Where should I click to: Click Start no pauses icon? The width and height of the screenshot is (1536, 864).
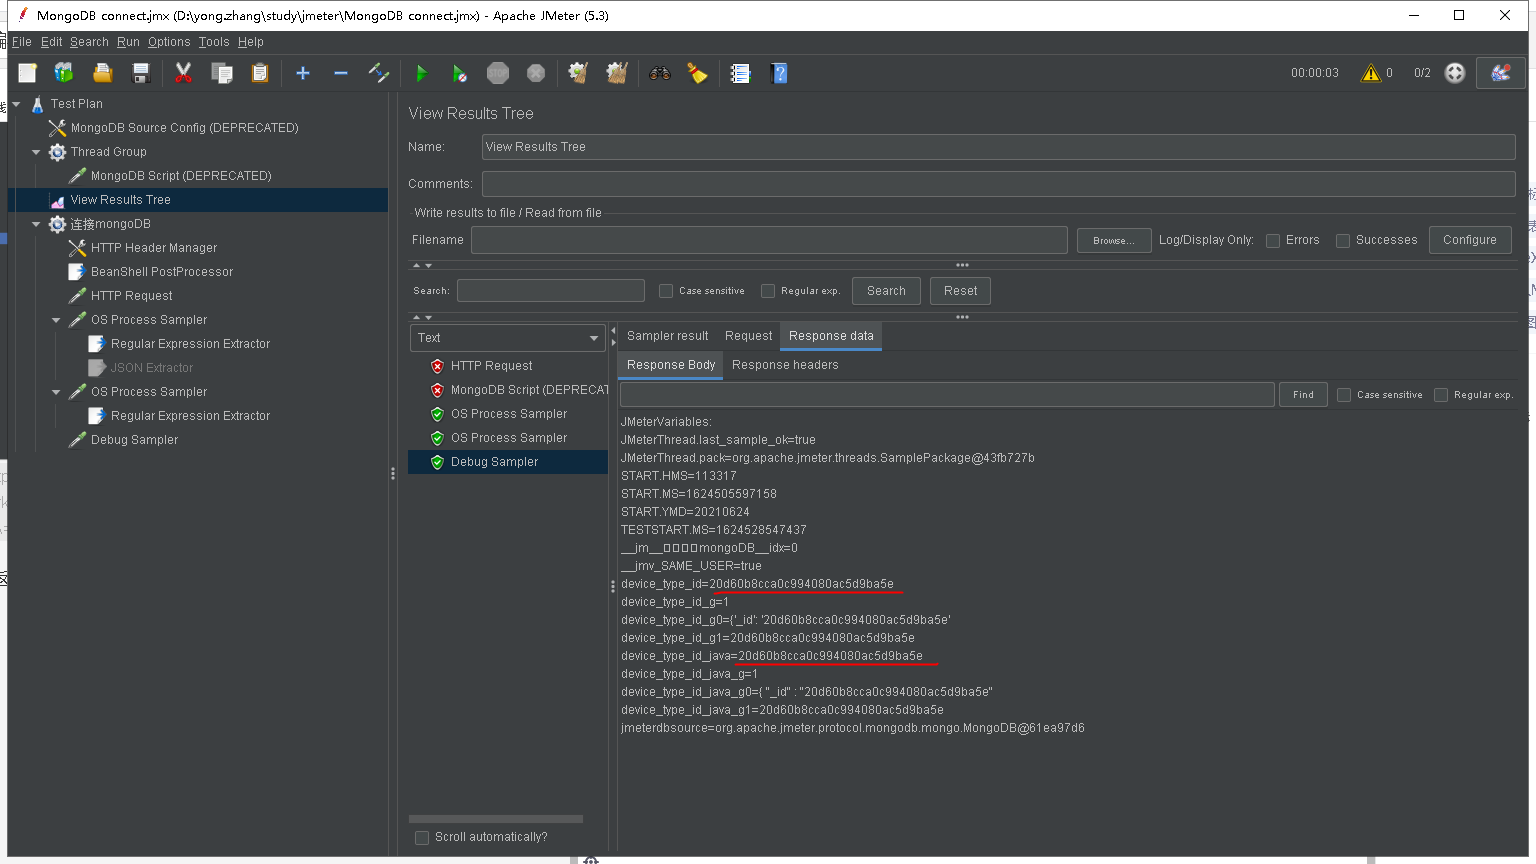pyautogui.click(x=459, y=73)
